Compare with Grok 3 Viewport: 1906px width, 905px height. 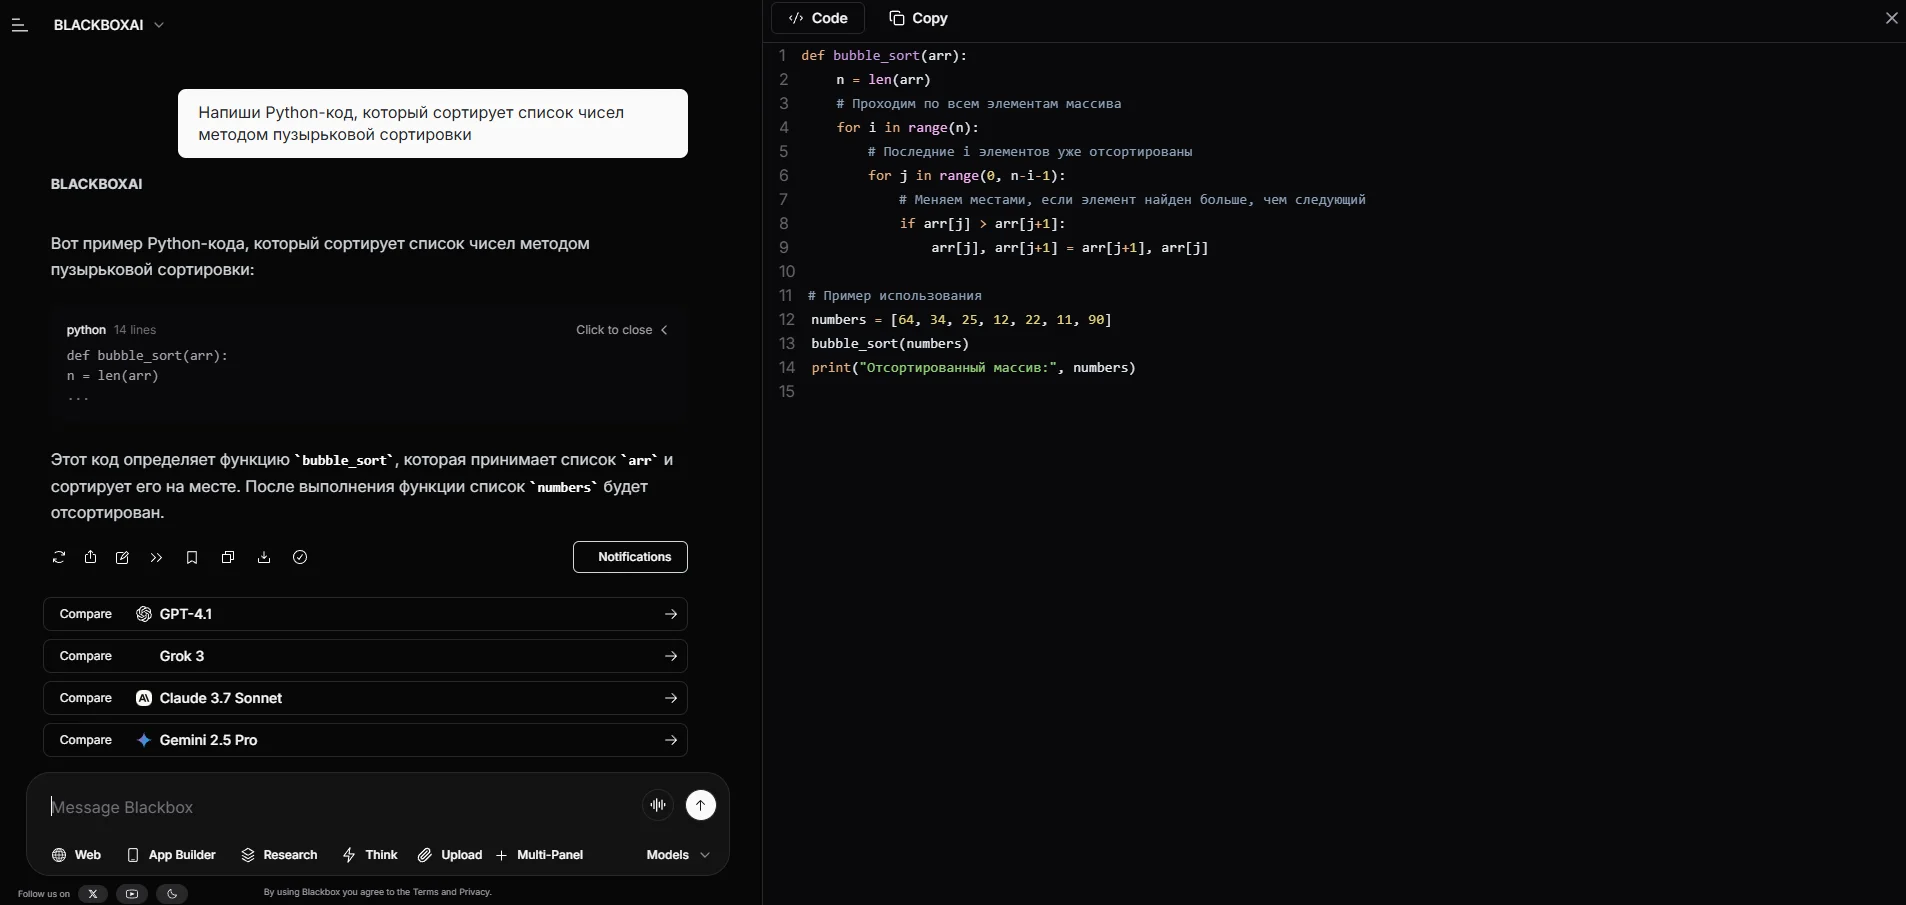[365, 656]
